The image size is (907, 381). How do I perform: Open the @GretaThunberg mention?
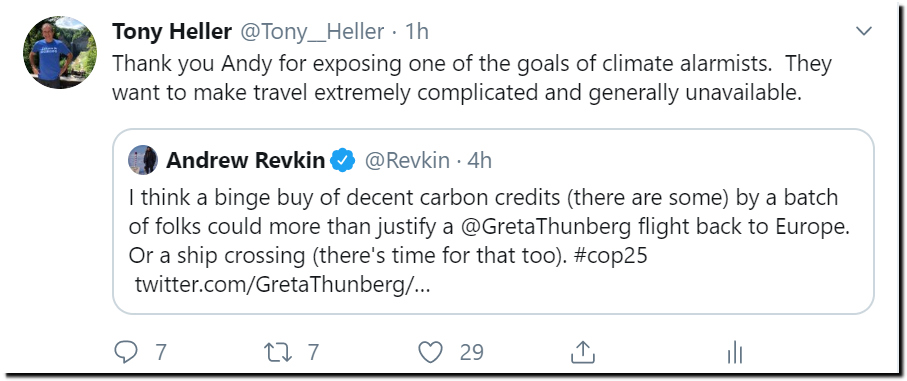click(546, 227)
